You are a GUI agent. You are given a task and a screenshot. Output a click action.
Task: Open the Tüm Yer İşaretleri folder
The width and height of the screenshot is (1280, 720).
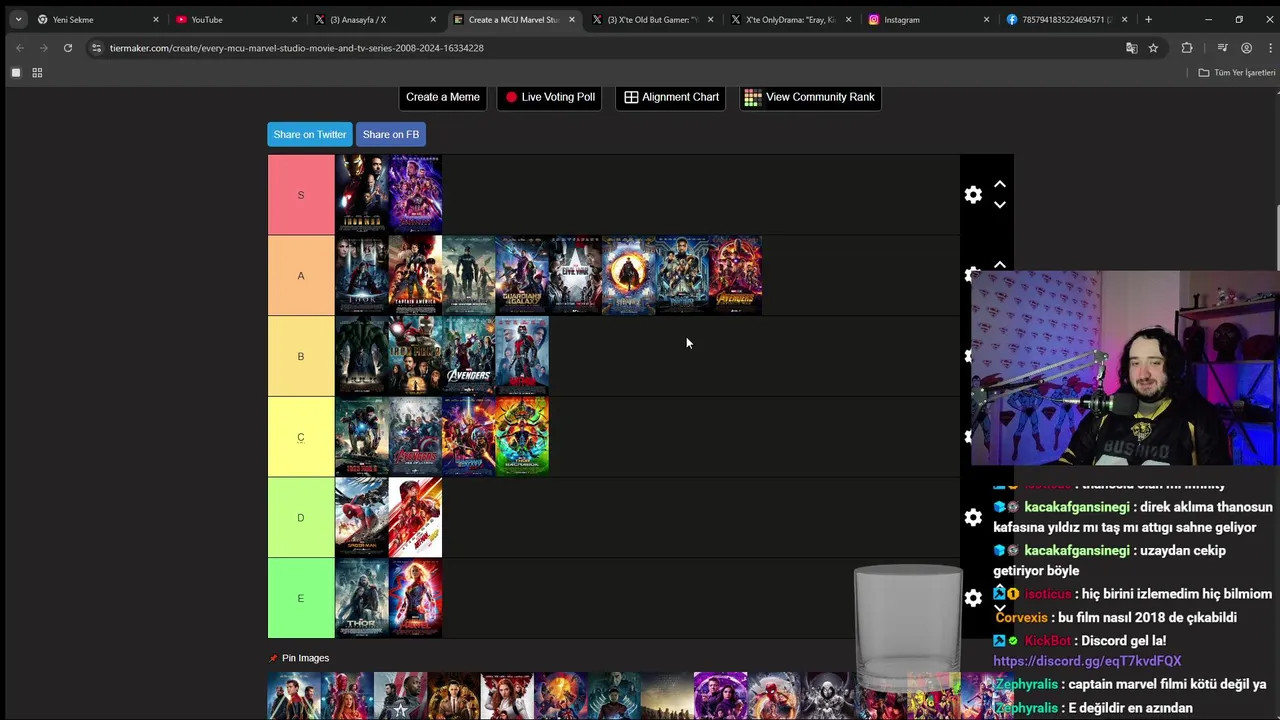pos(1237,73)
